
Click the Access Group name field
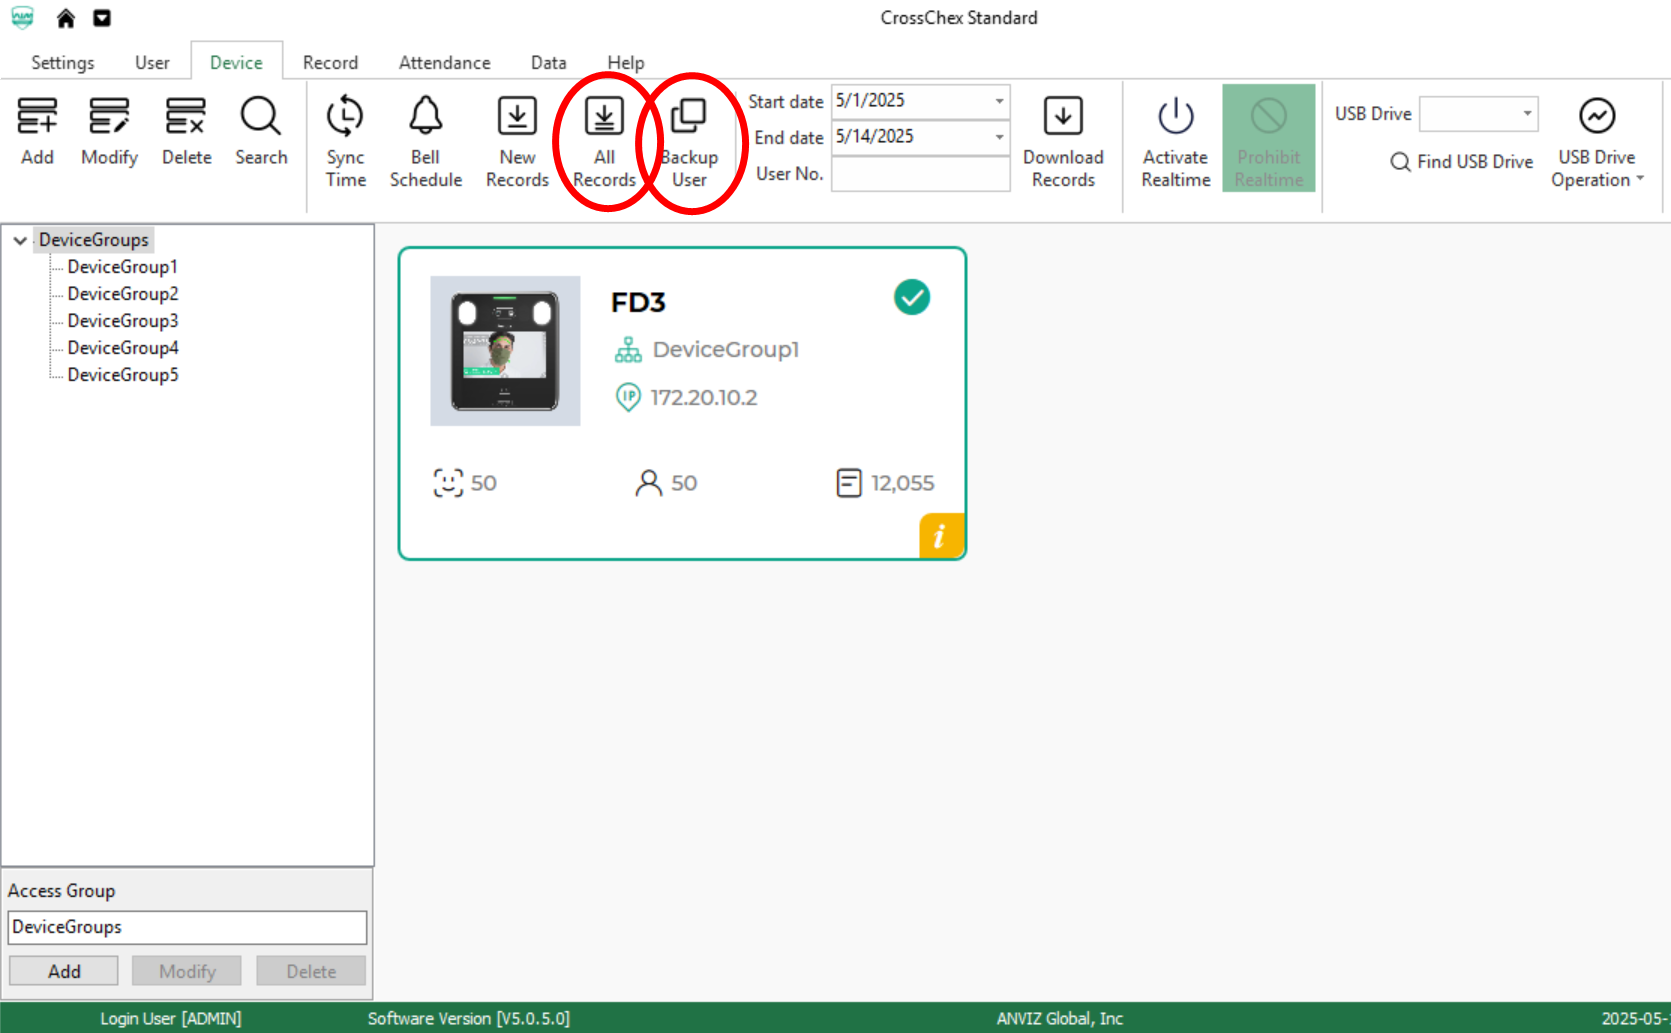coord(187,927)
